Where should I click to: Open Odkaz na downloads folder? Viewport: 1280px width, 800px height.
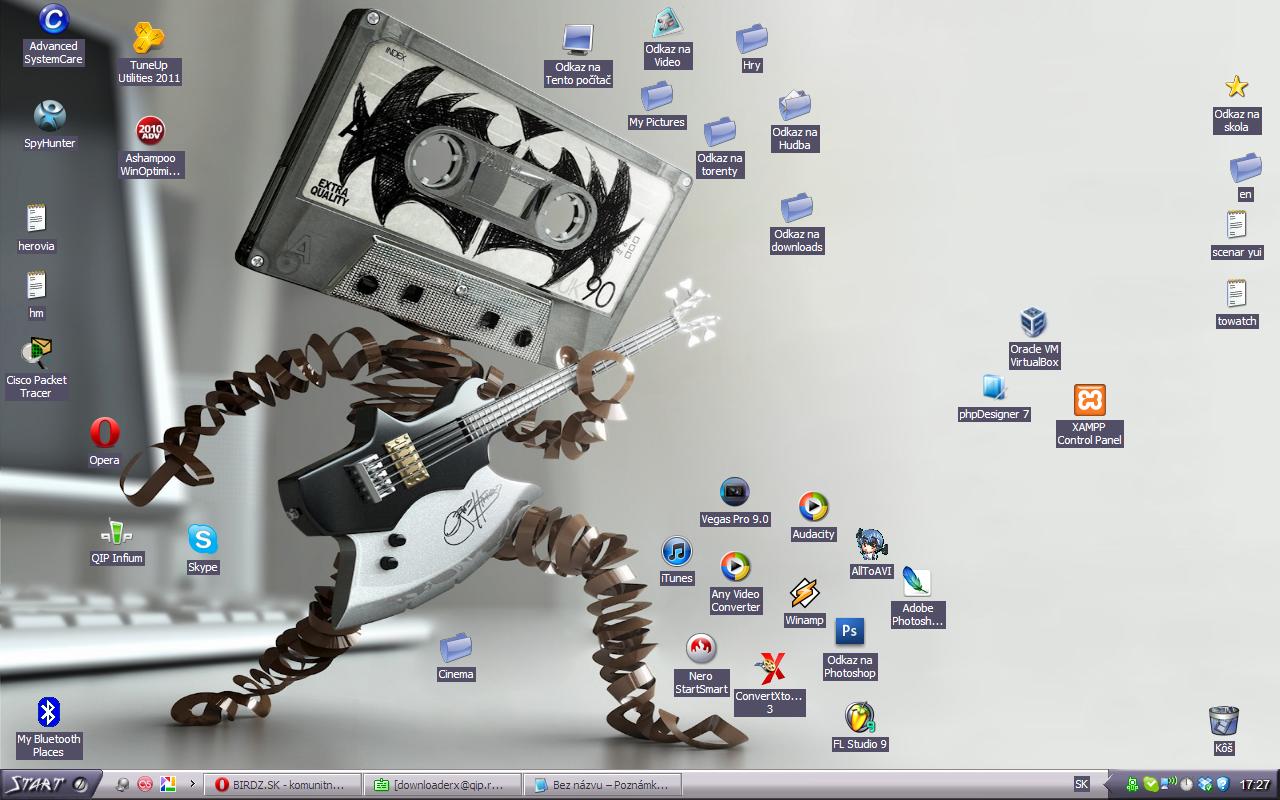point(797,223)
